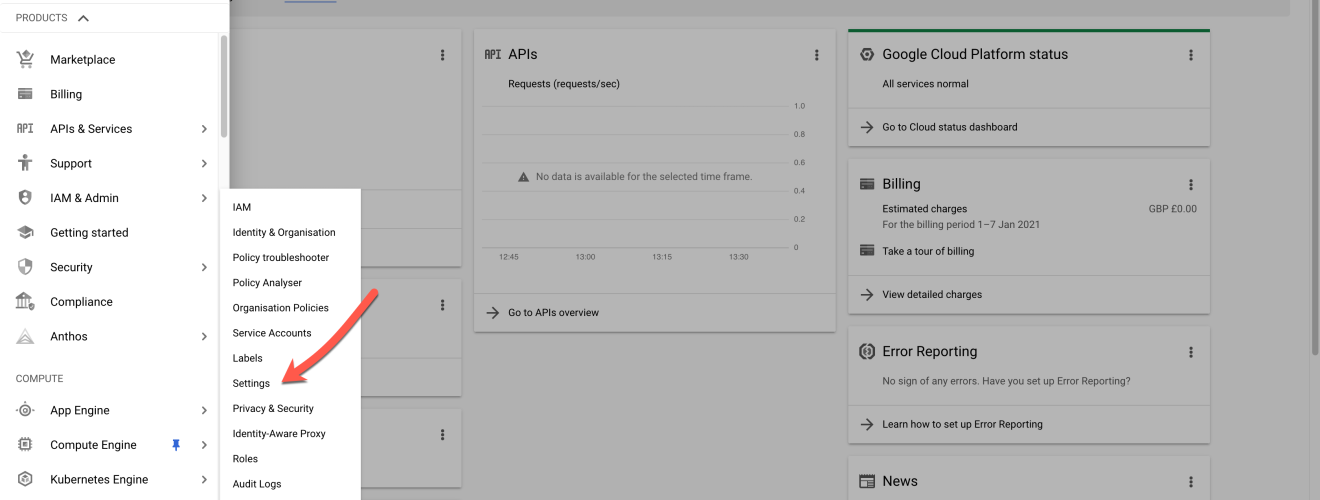Click the Requests (requests/sec) chart label
Viewport: 1320px width, 500px height.
564,84
